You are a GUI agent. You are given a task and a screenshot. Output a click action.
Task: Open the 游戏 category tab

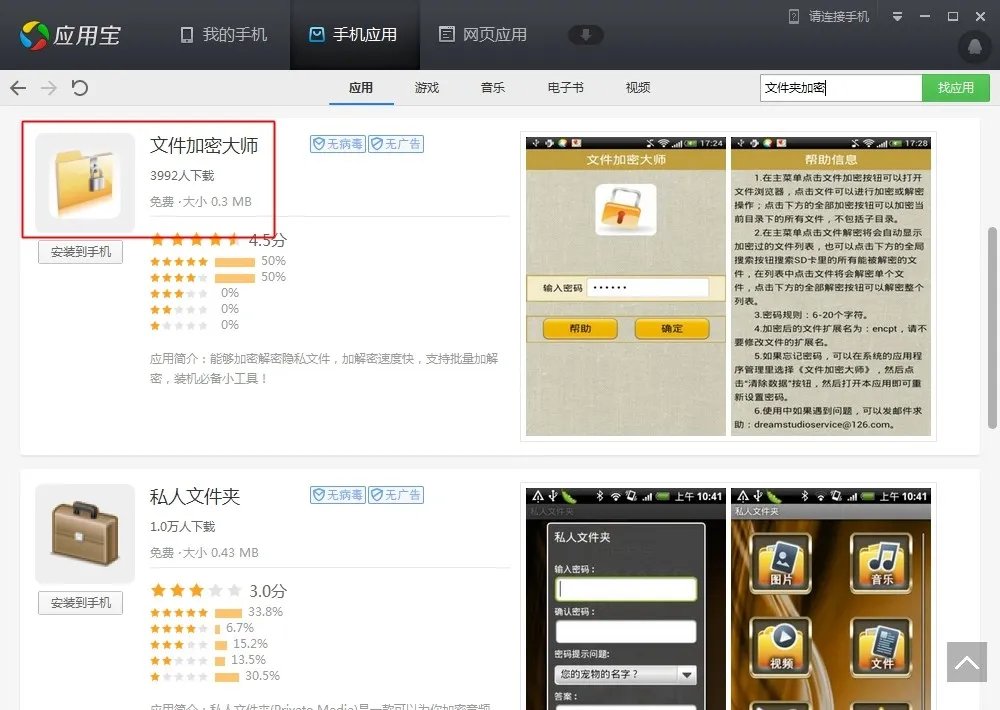(427, 88)
